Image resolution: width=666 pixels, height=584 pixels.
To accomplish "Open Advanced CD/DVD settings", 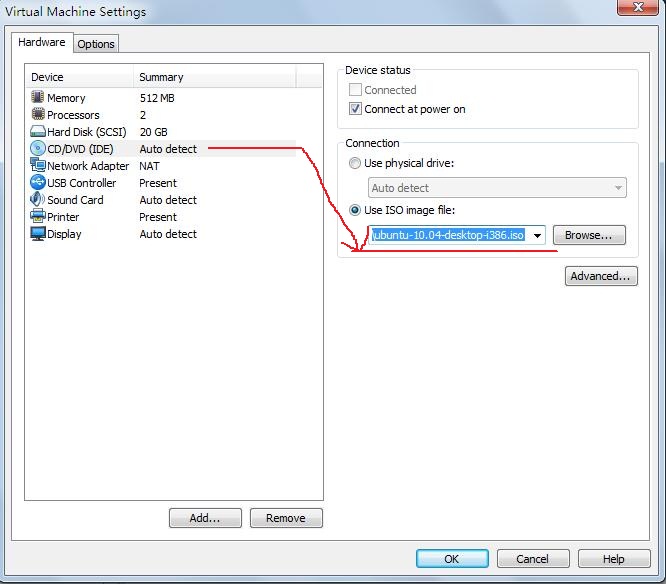I will click(x=601, y=276).
